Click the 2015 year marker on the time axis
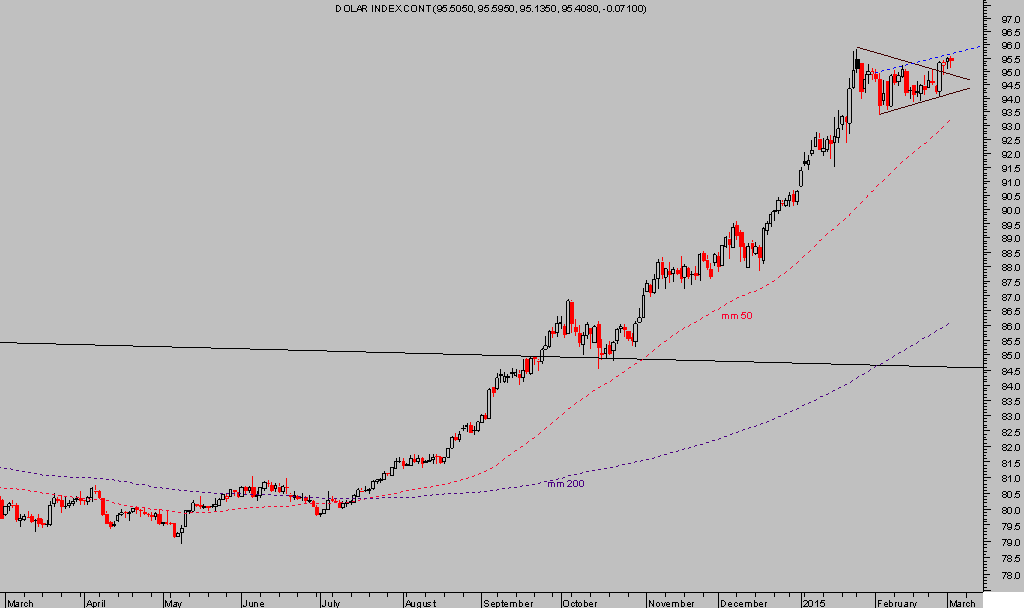1024x608 pixels. (814, 603)
